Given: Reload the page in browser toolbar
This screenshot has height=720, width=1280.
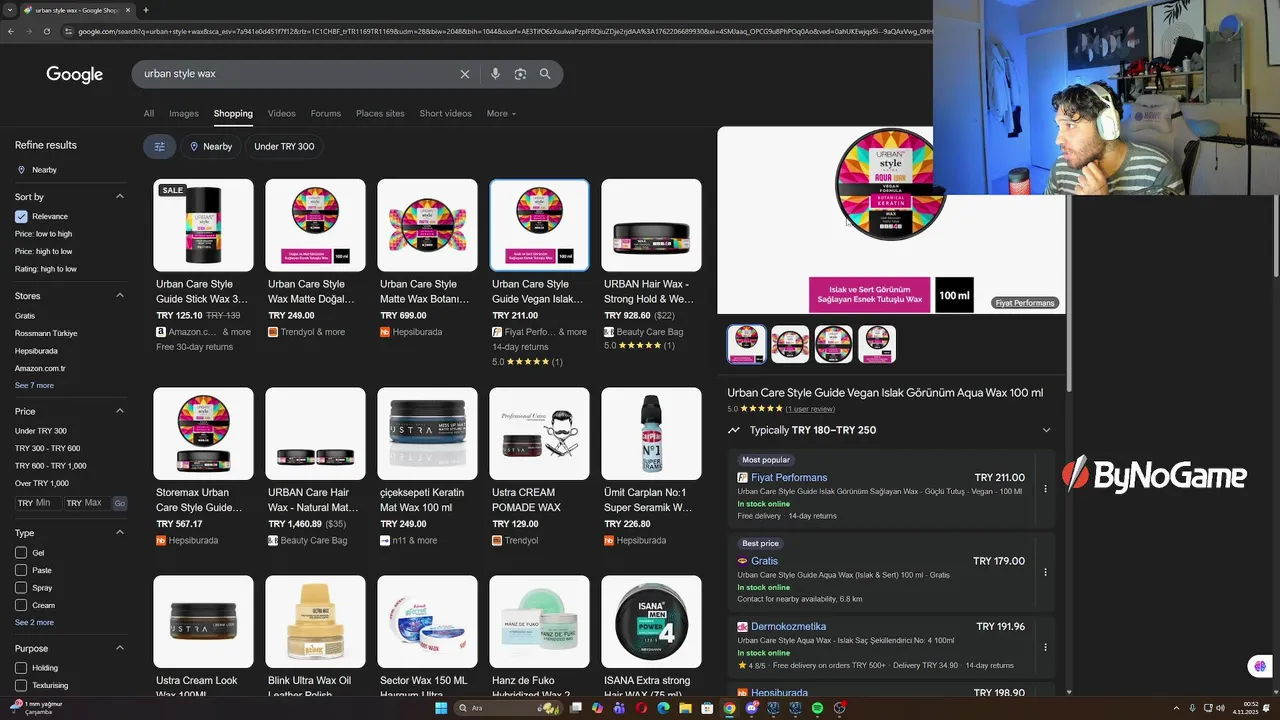Looking at the screenshot, I should coord(47,31).
